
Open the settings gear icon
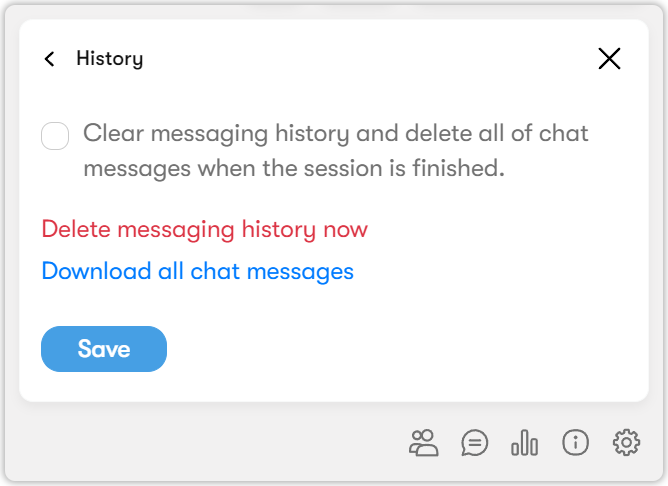point(627,442)
